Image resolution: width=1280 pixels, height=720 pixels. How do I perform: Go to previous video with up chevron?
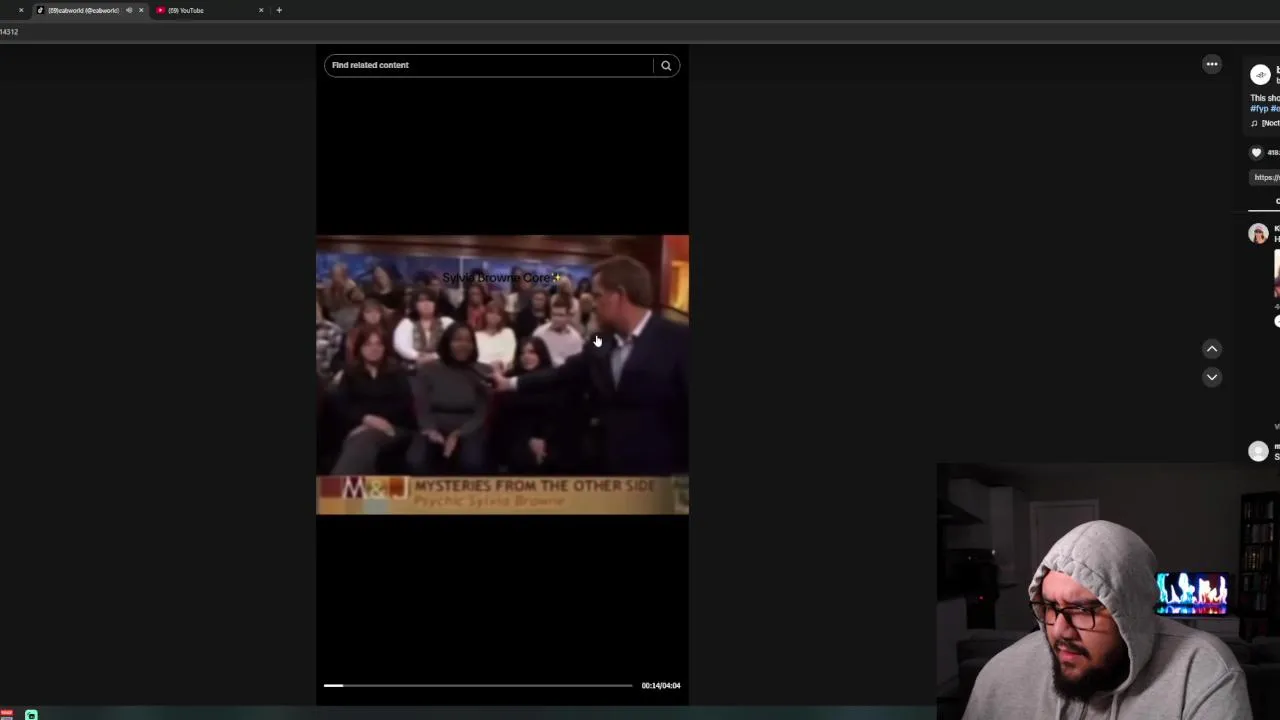click(1212, 349)
